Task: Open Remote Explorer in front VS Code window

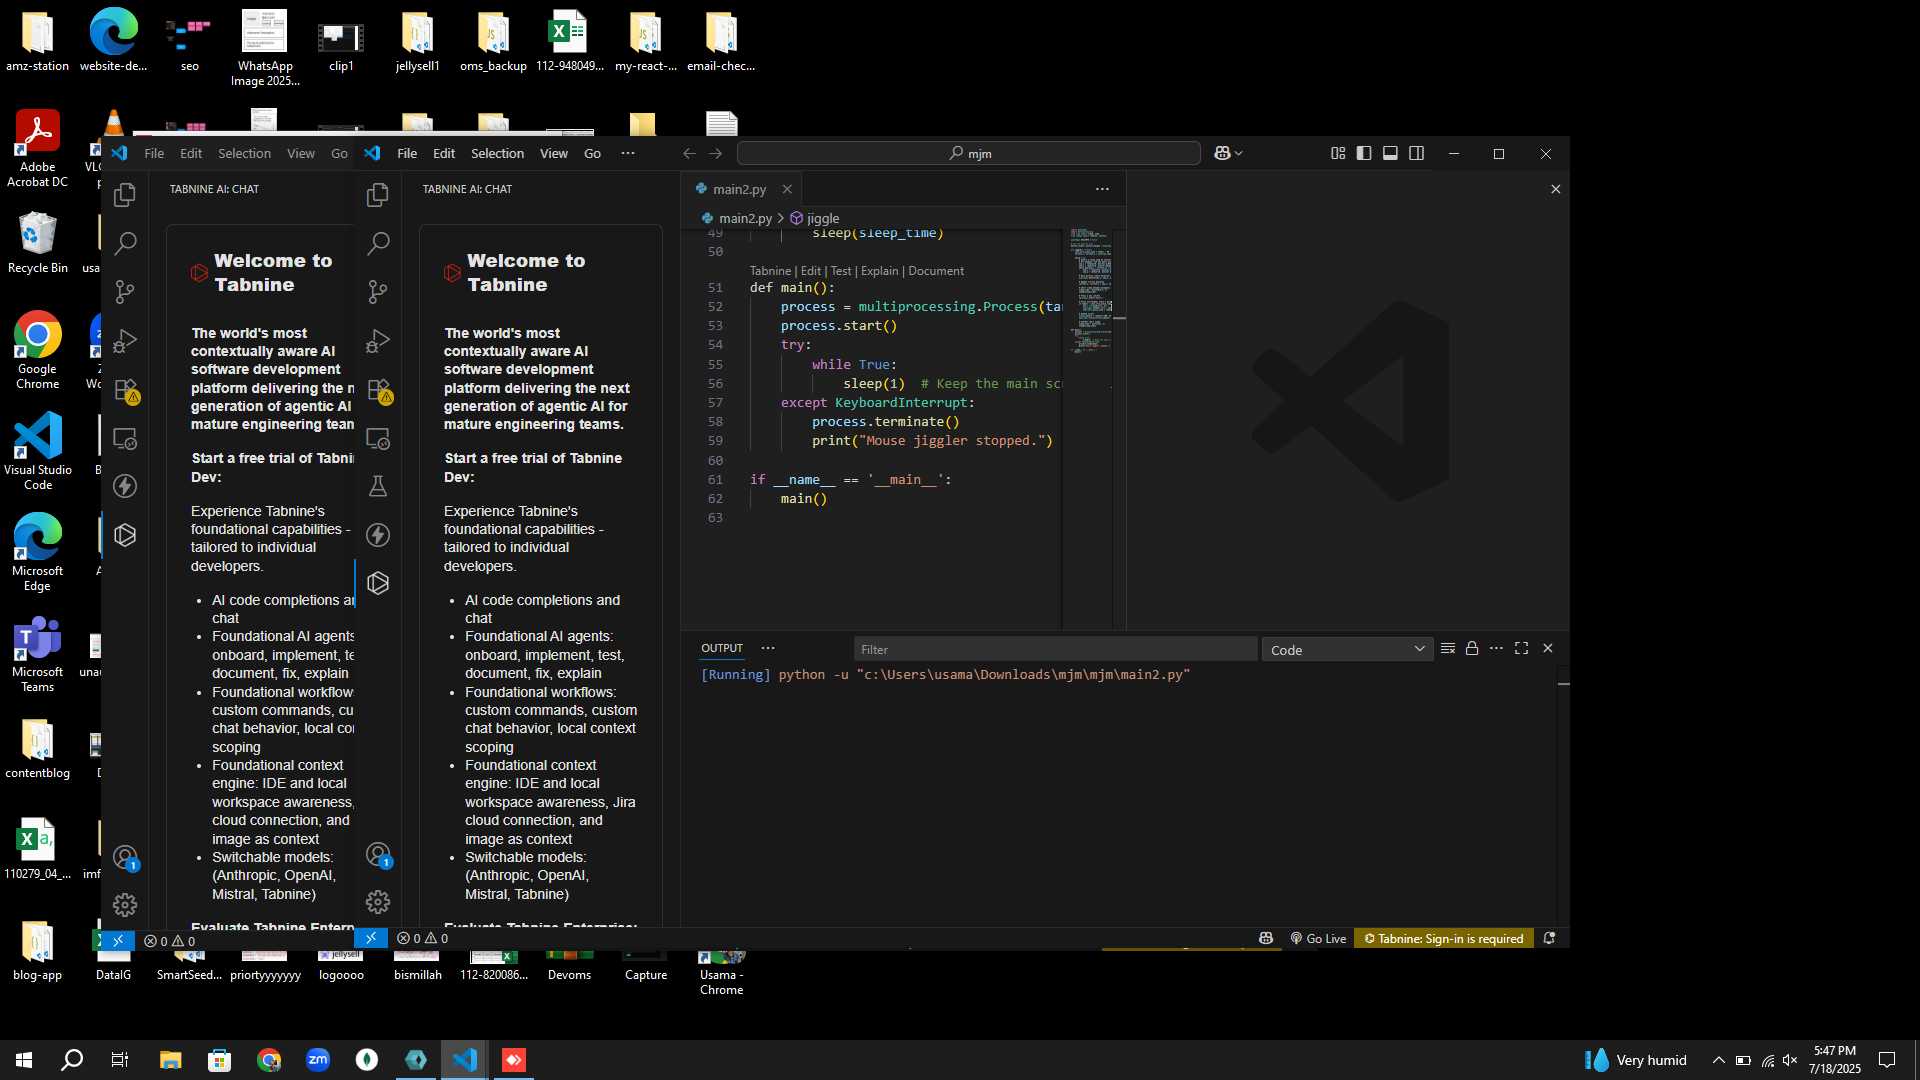Action: pyautogui.click(x=378, y=438)
